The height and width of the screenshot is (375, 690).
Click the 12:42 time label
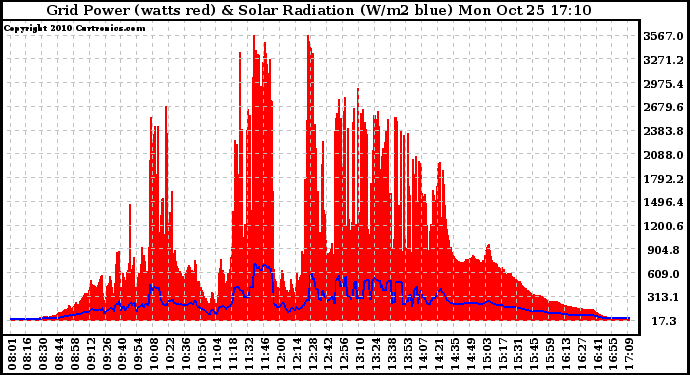pos(327,353)
